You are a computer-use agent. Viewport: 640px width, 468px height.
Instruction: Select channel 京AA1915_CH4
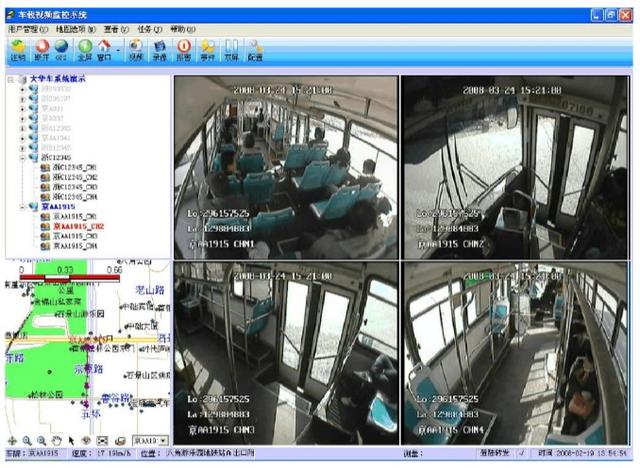[75, 246]
